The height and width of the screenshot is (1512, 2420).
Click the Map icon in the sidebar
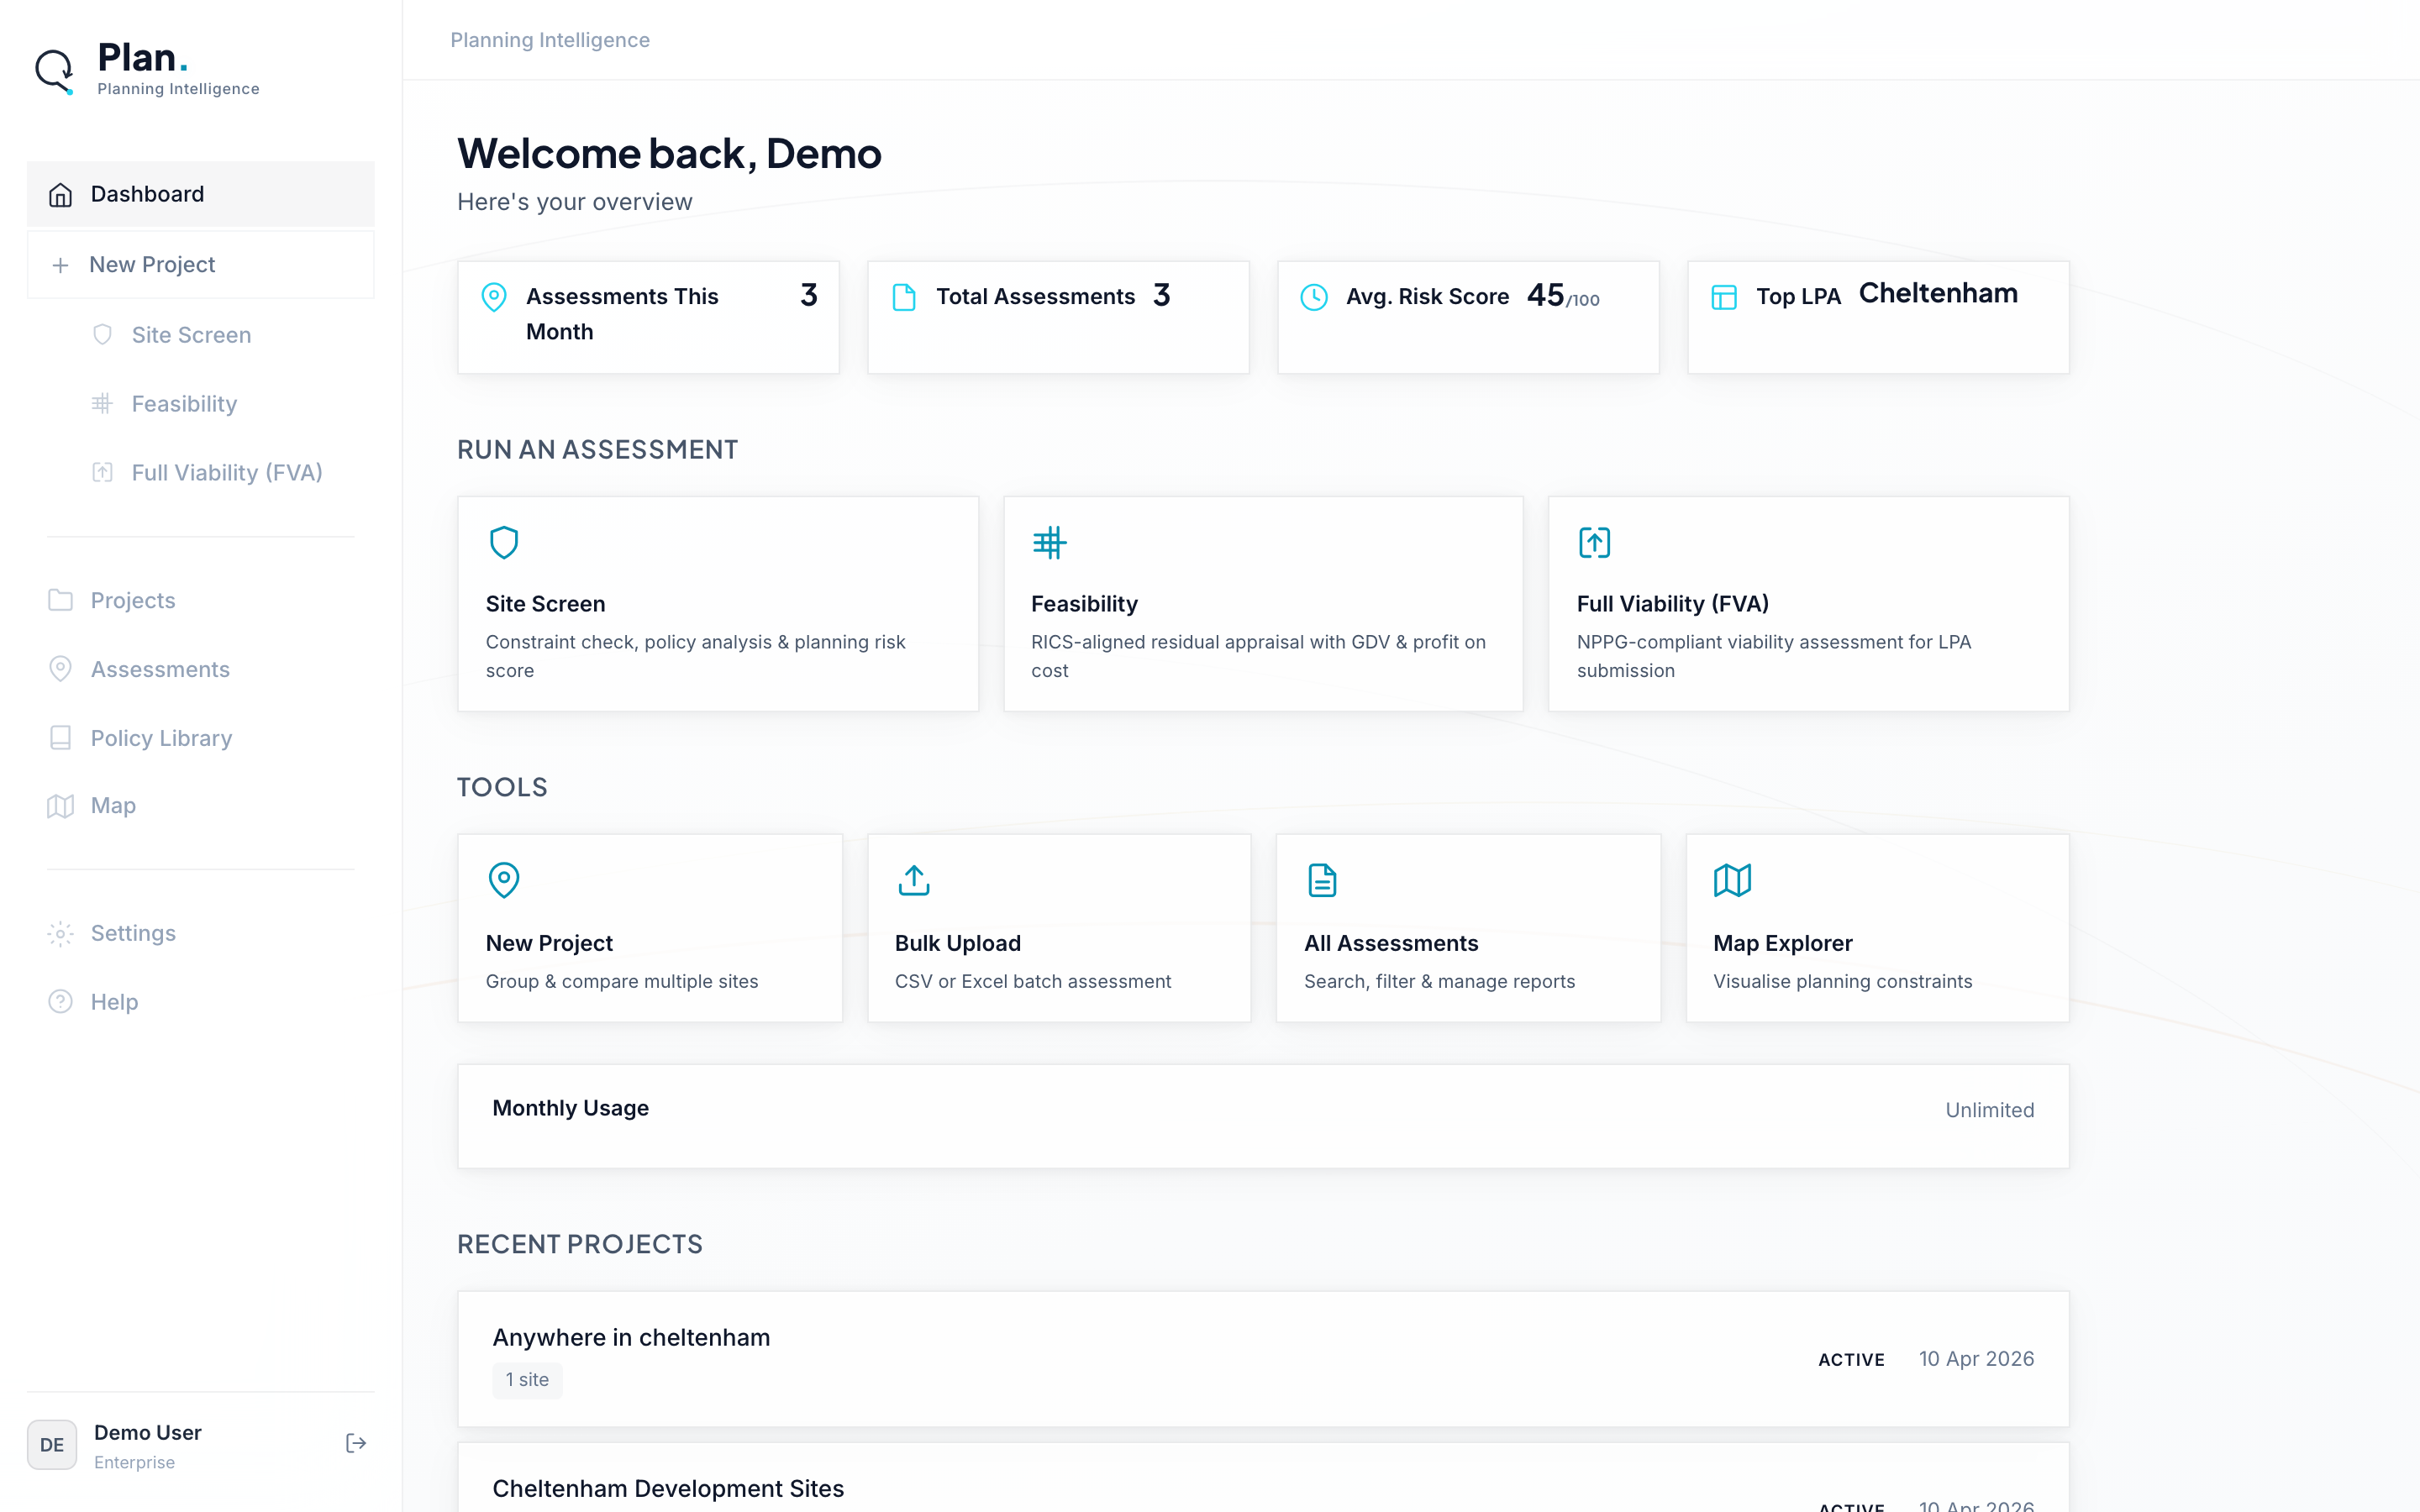tap(60, 805)
